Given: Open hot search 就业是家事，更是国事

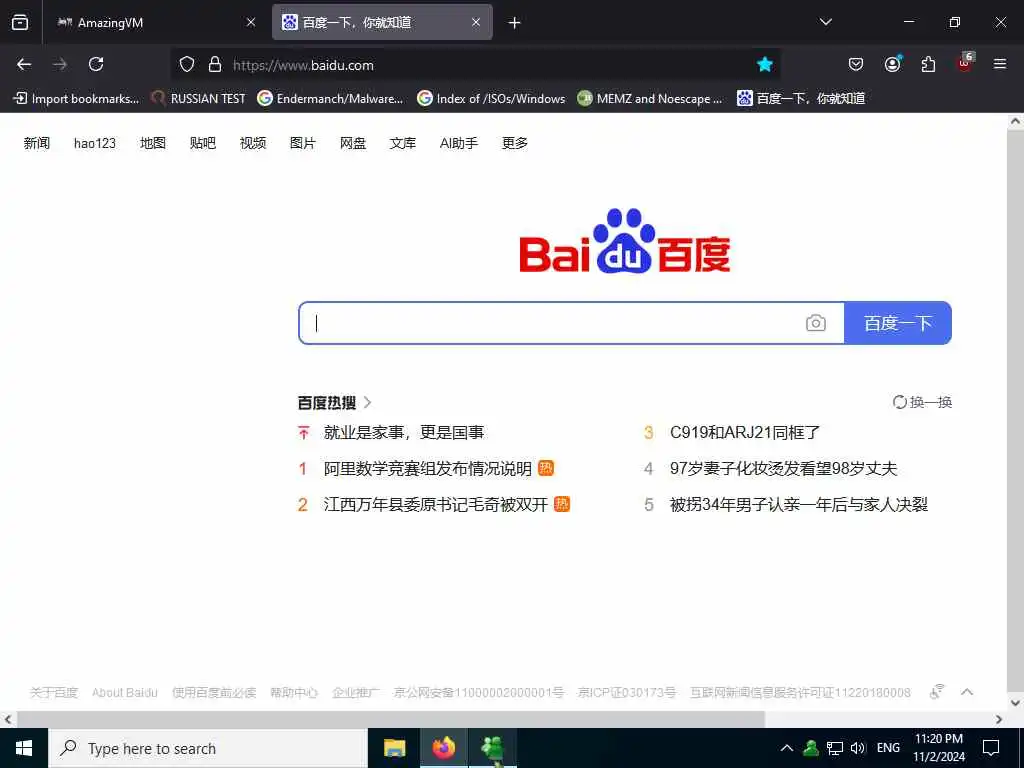Looking at the screenshot, I should click(404, 432).
